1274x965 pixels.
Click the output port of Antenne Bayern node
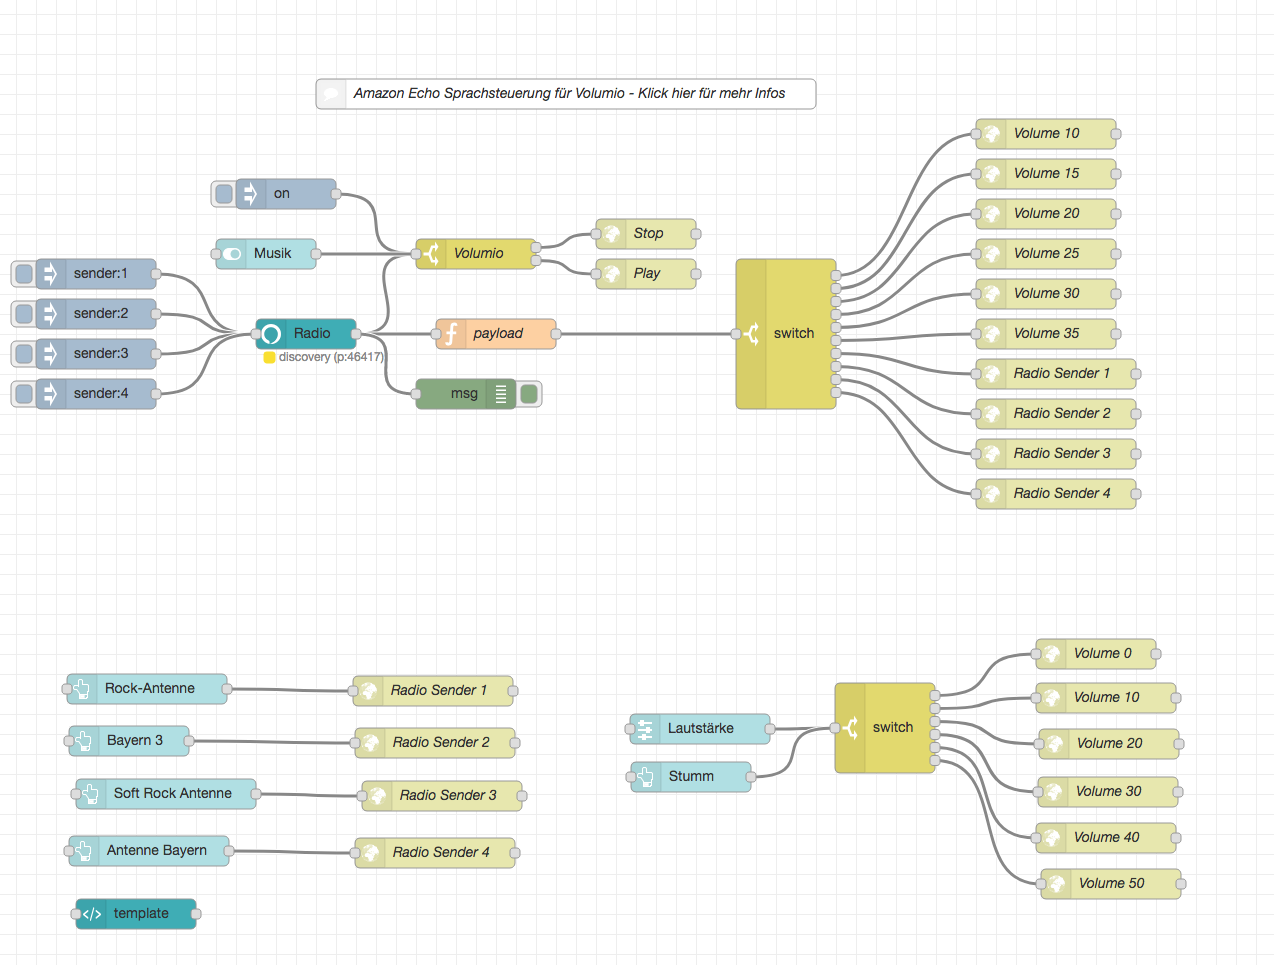click(229, 851)
